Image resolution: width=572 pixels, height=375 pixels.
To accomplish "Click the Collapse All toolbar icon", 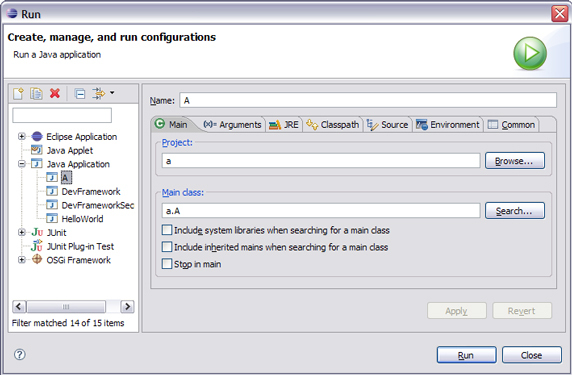I will pyautogui.click(x=80, y=94).
